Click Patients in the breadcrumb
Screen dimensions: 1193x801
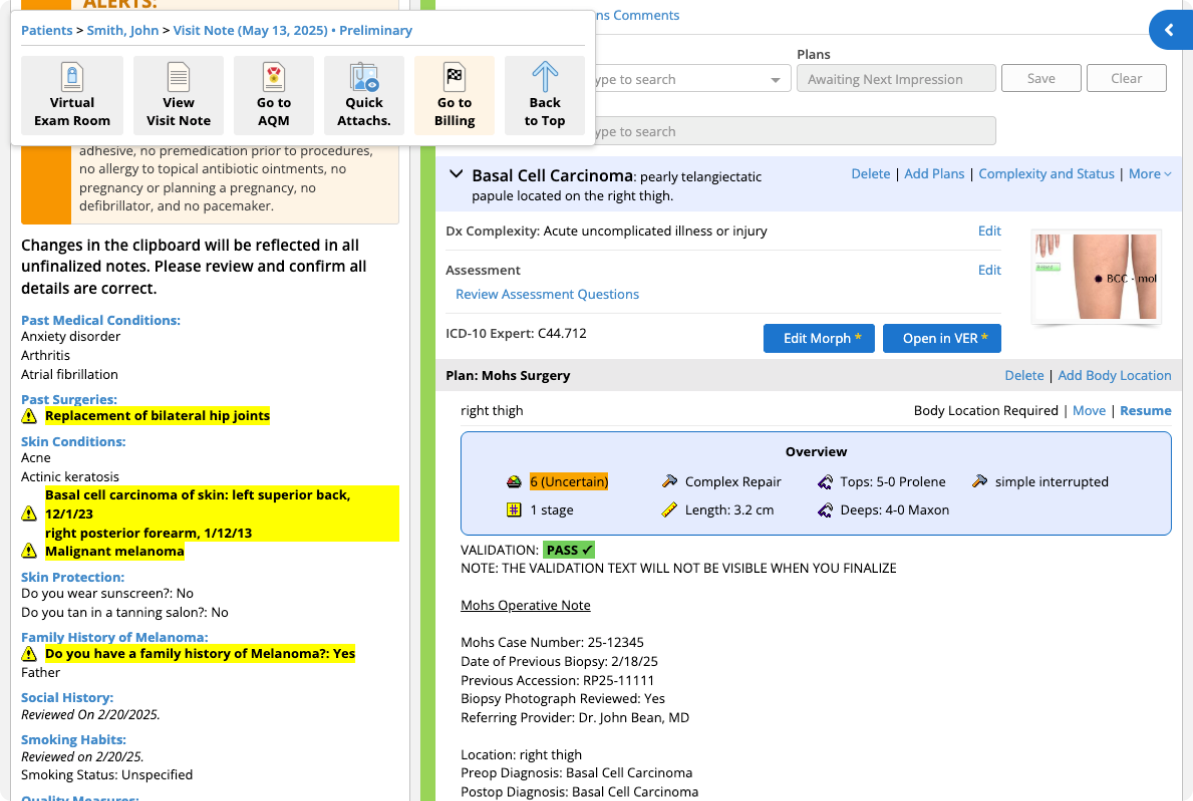(46, 30)
